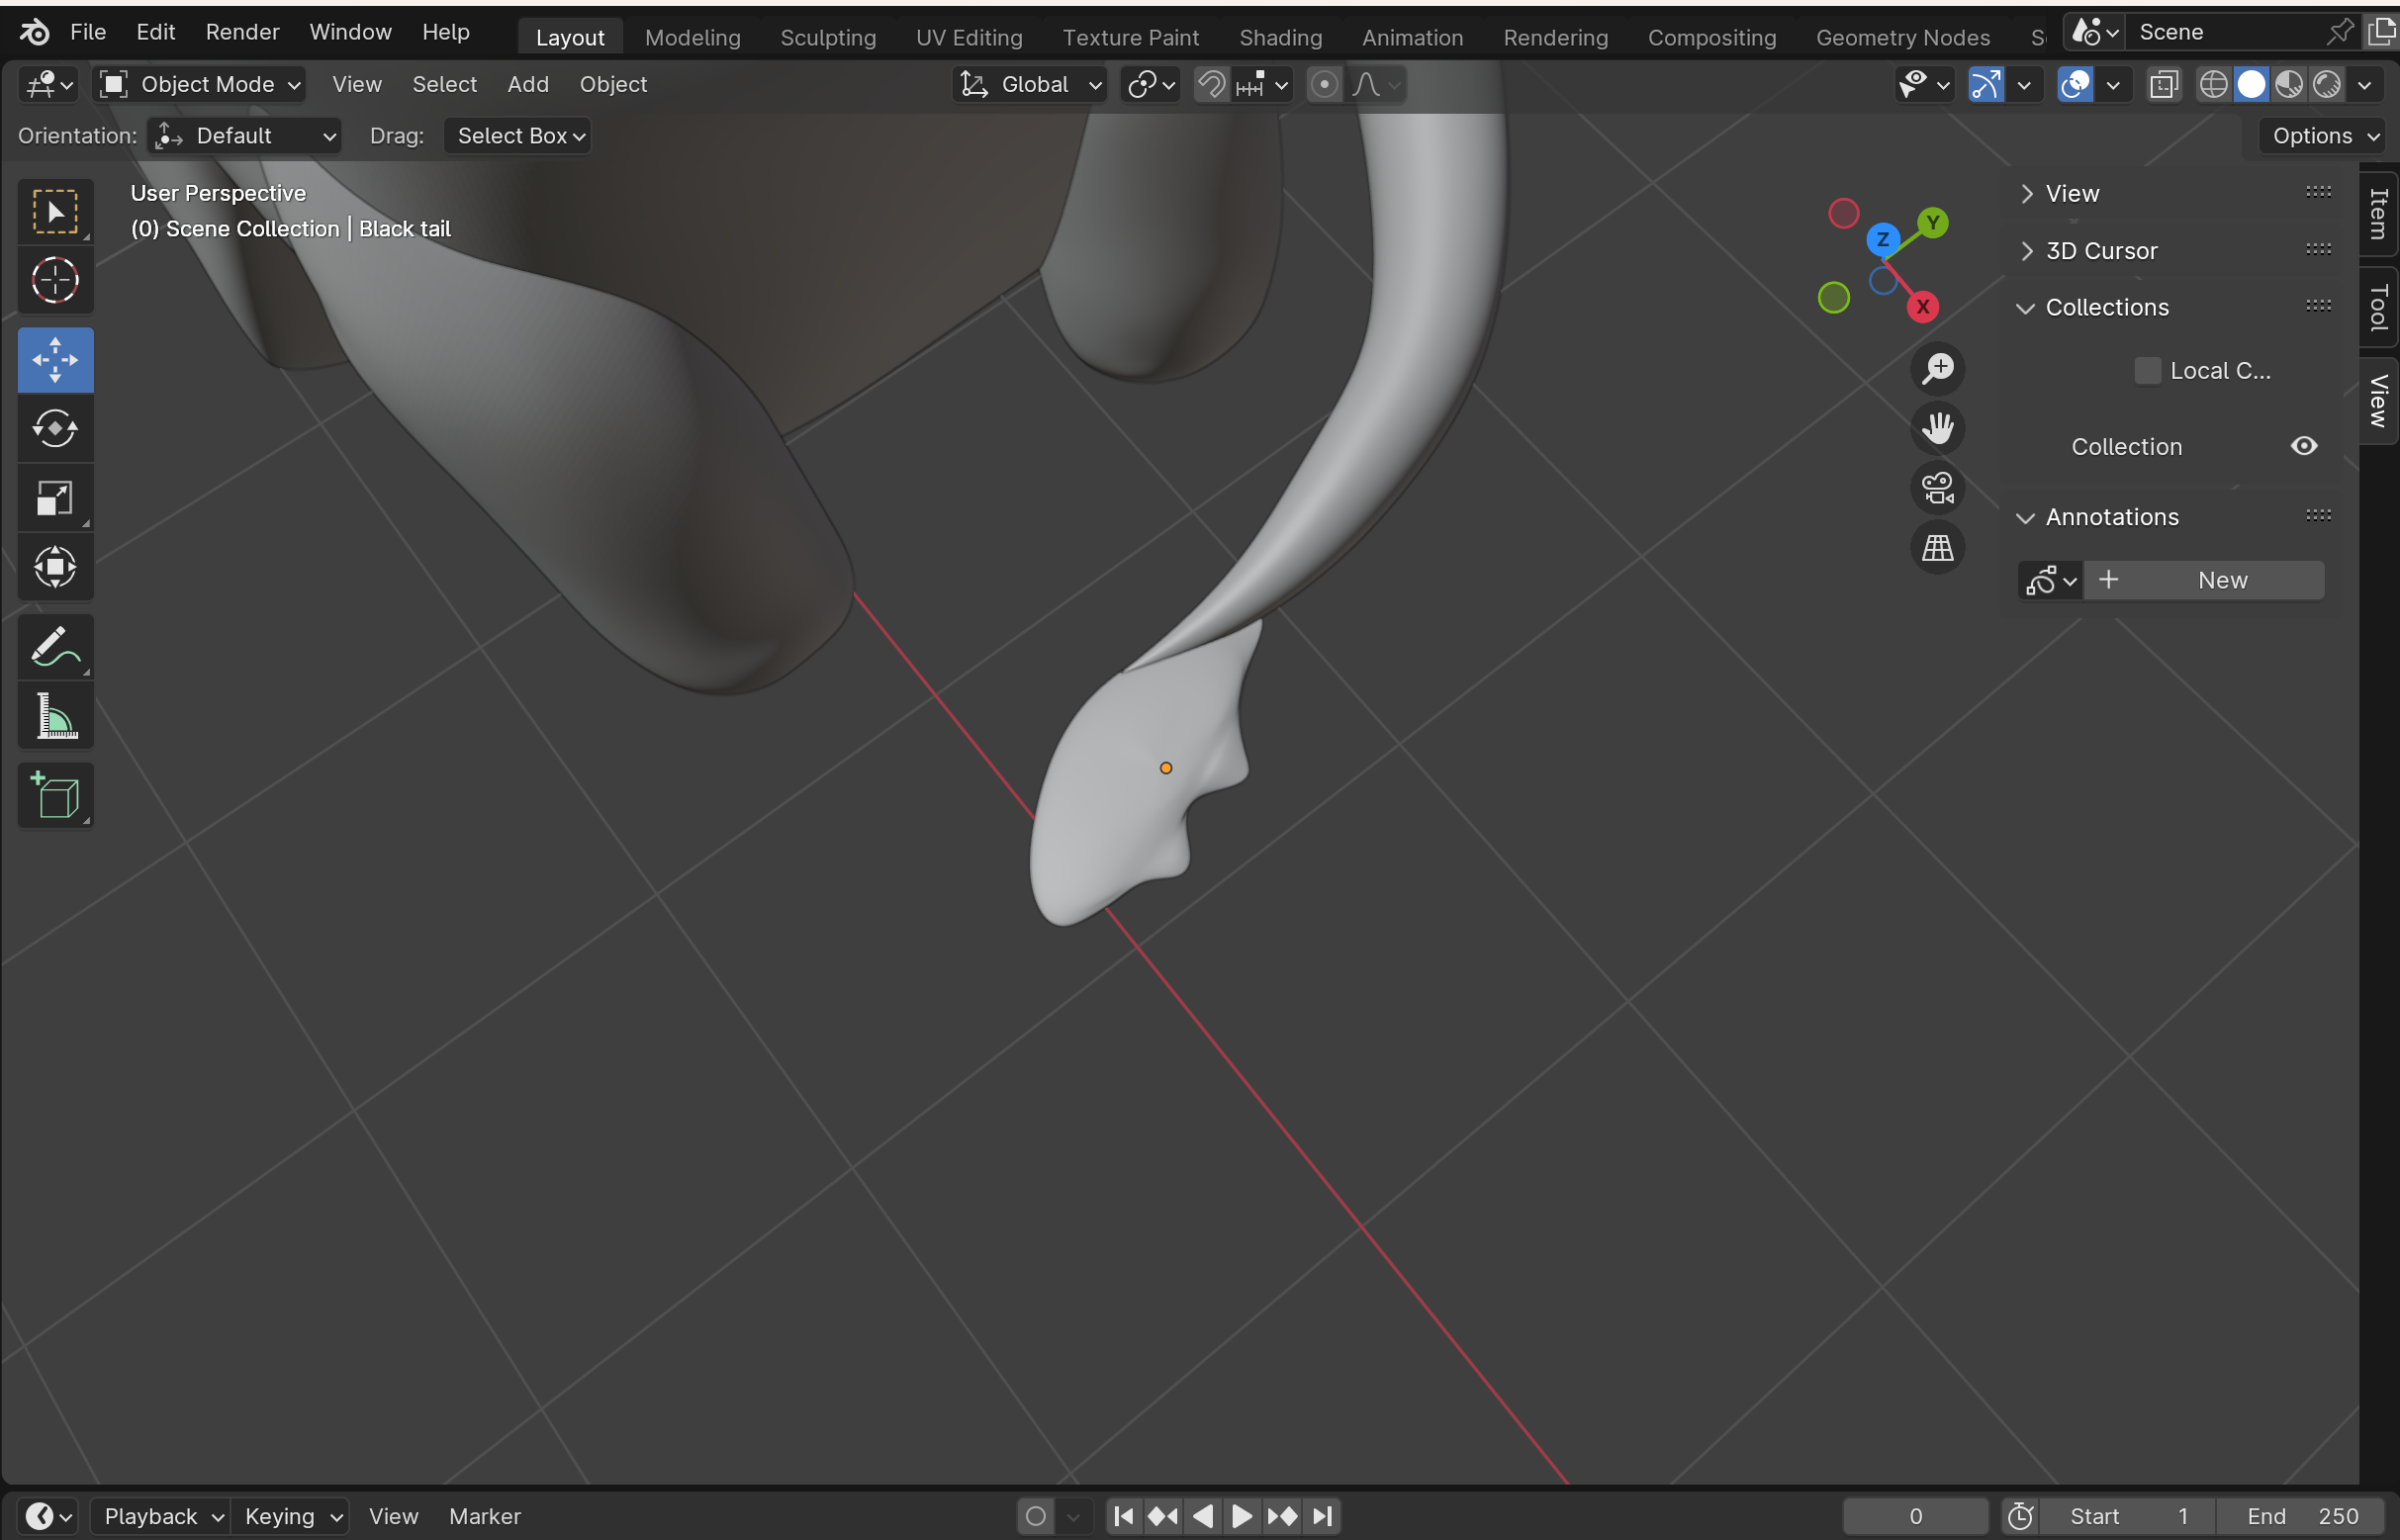Toggle the camera view icon
This screenshot has height=1540, width=2400.
coord(1938,488)
